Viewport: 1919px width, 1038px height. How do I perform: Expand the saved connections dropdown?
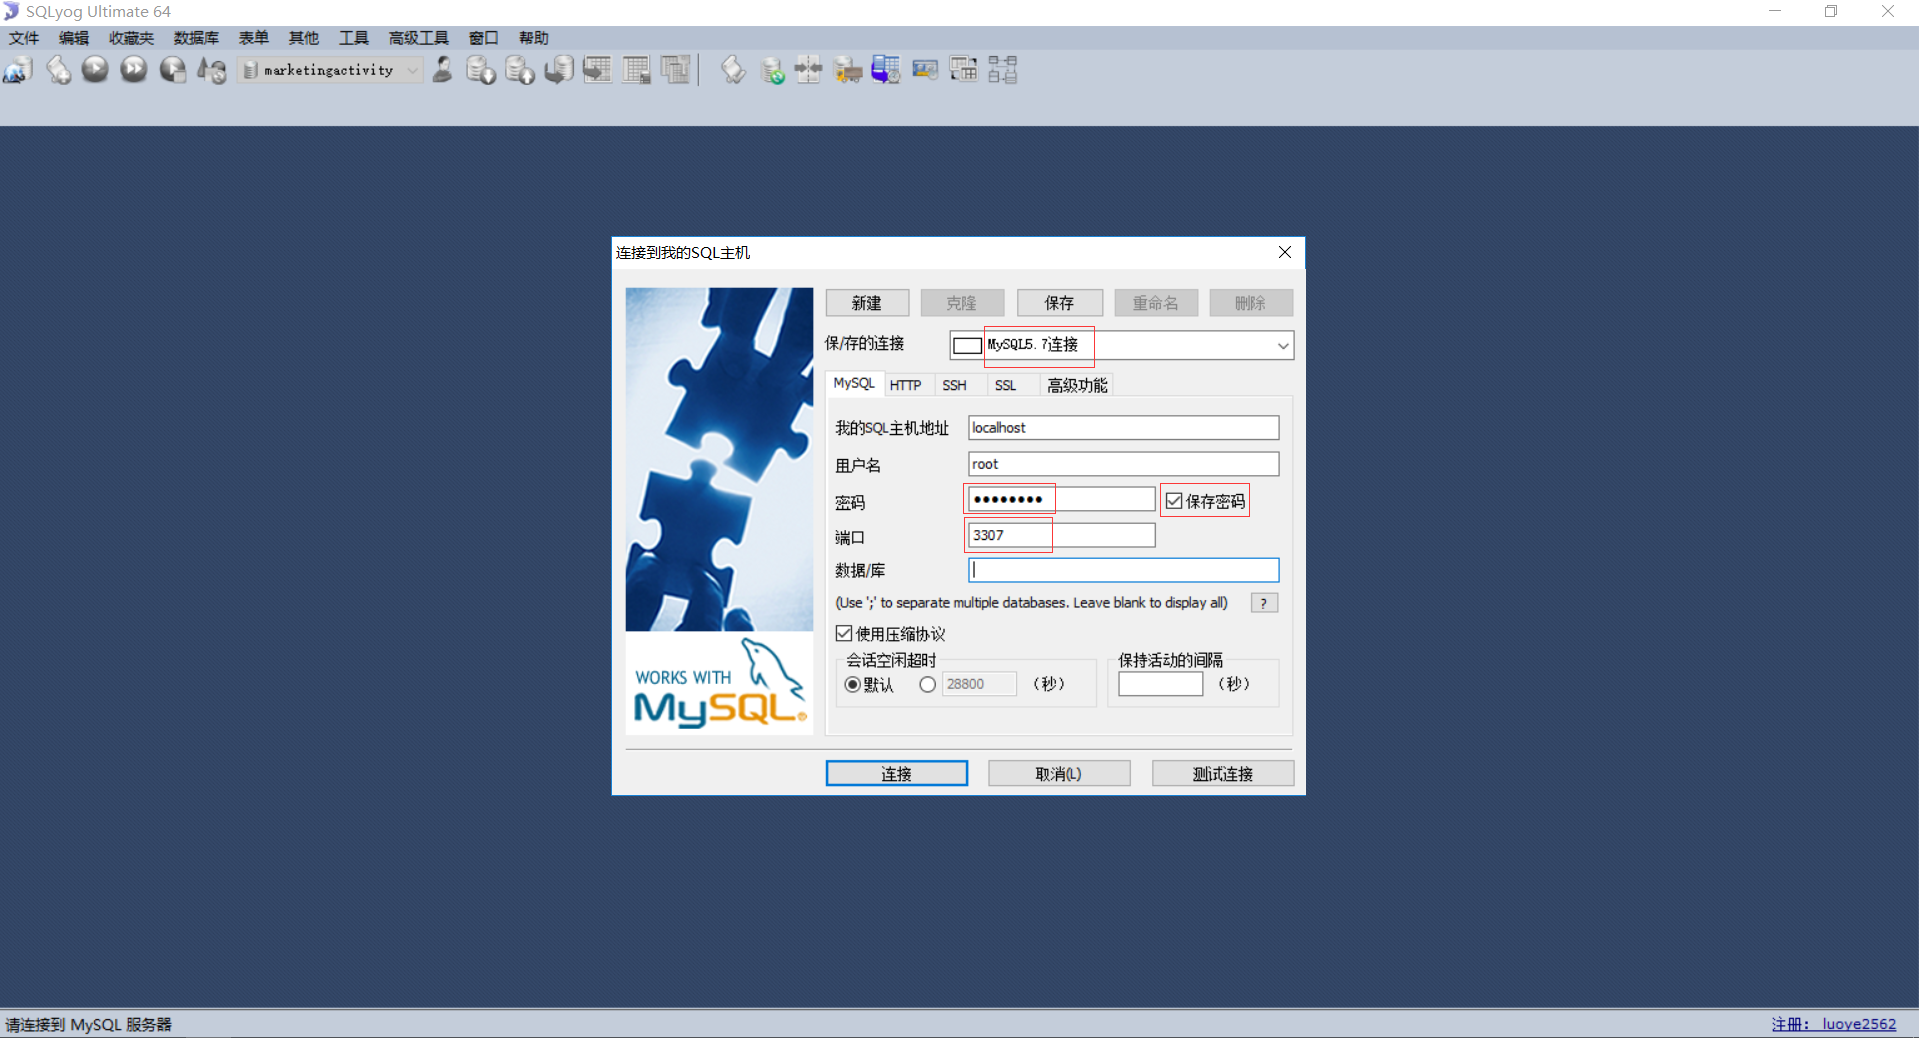[1283, 346]
